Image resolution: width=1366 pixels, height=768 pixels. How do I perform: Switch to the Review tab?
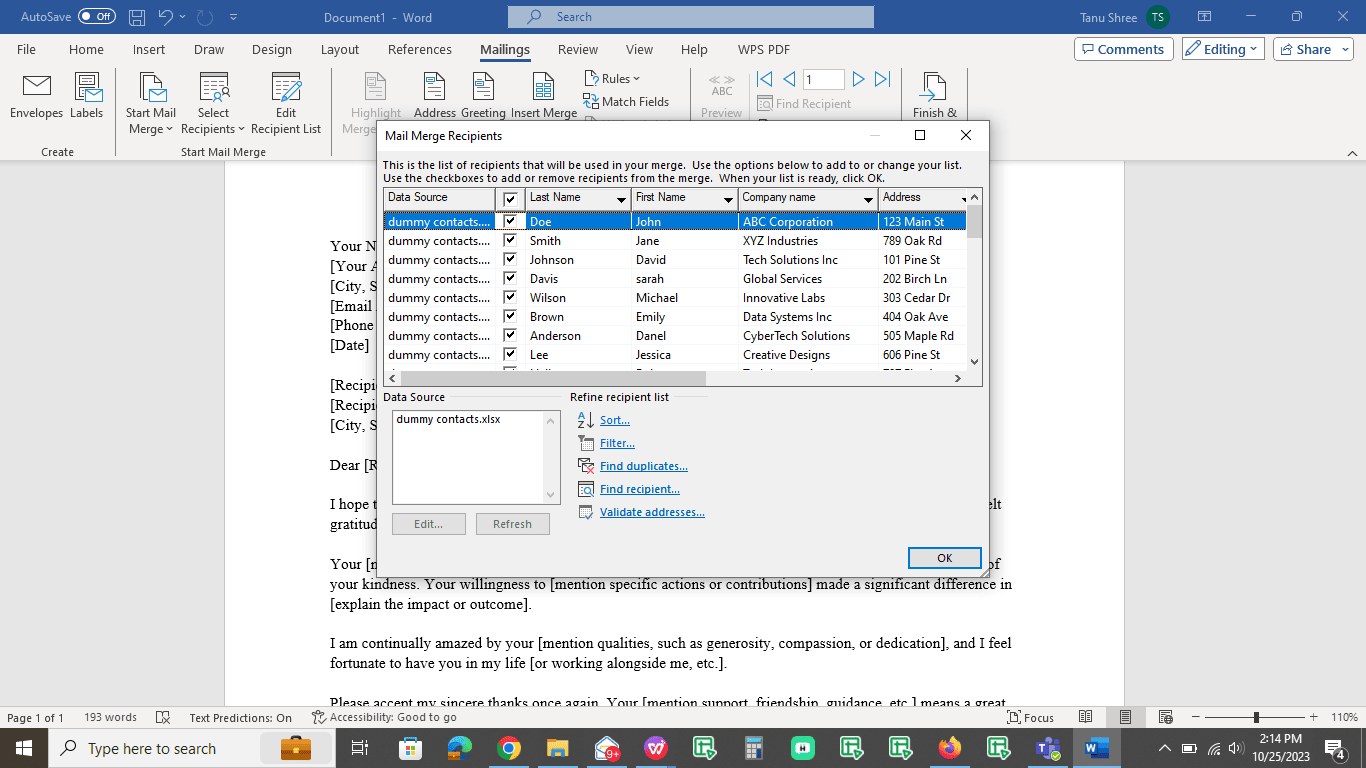pyautogui.click(x=577, y=49)
